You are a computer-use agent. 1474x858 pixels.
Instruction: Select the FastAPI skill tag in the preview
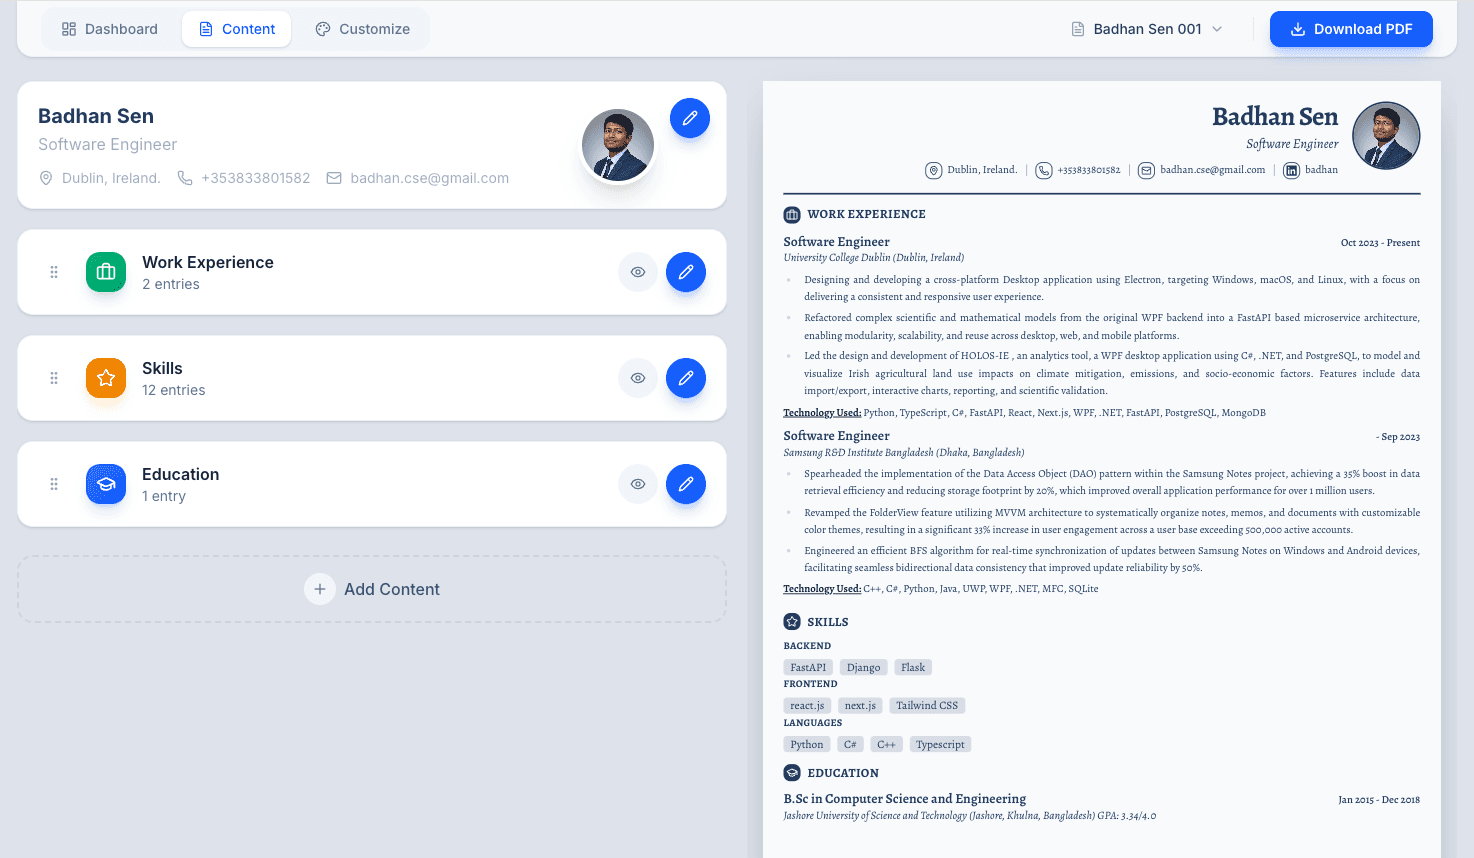pos(807,667)
